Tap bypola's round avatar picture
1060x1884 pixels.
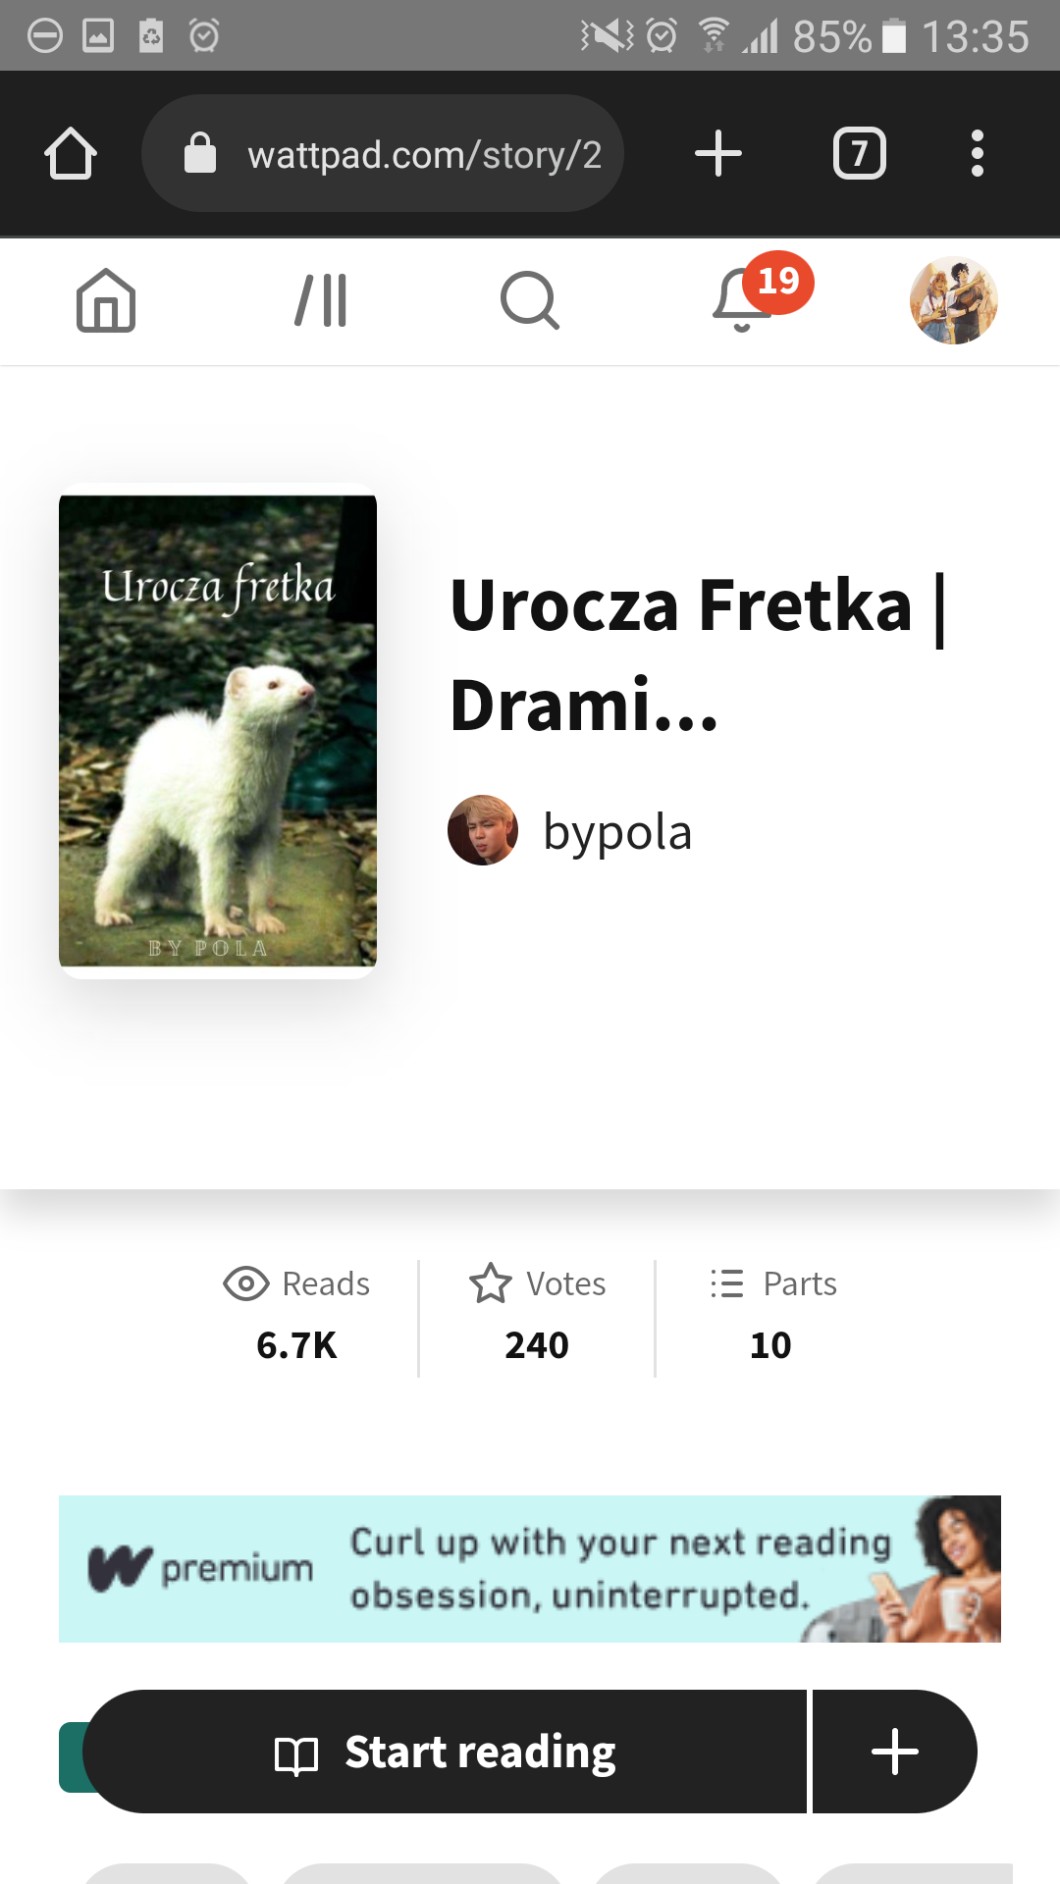pyautogui.click(x=483, y=830)
